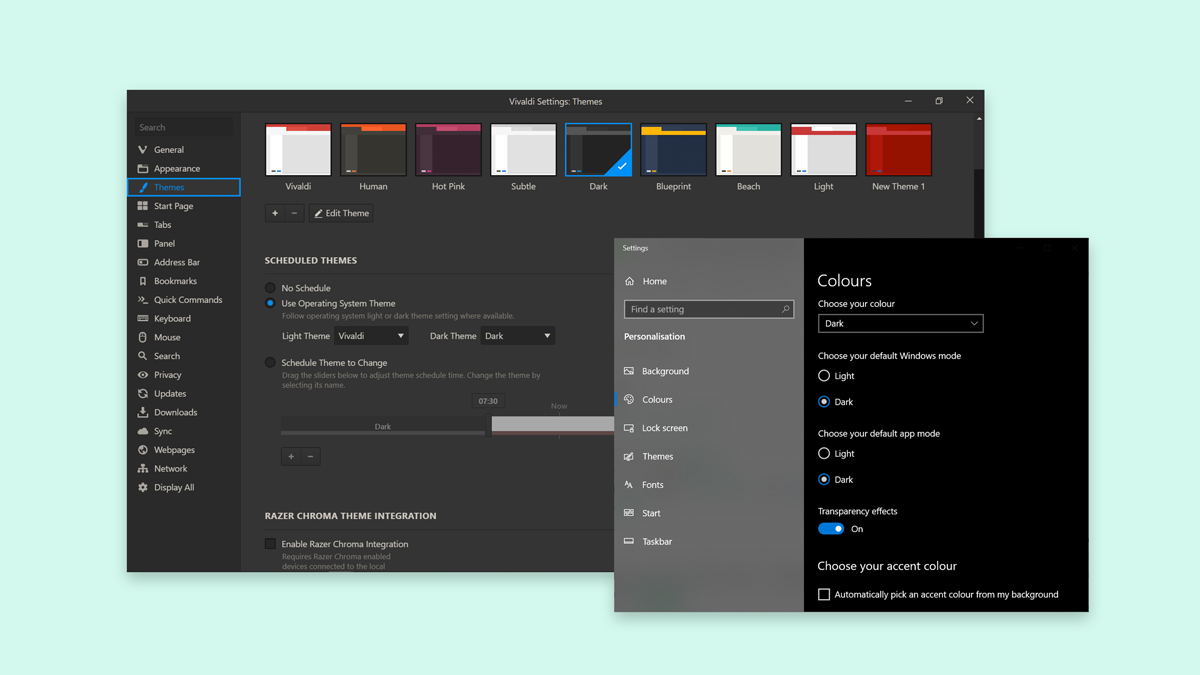Screen dimensions: 1200x675
Task: Tick automatically pick accent colour checkbox
Action: (824, 595)
